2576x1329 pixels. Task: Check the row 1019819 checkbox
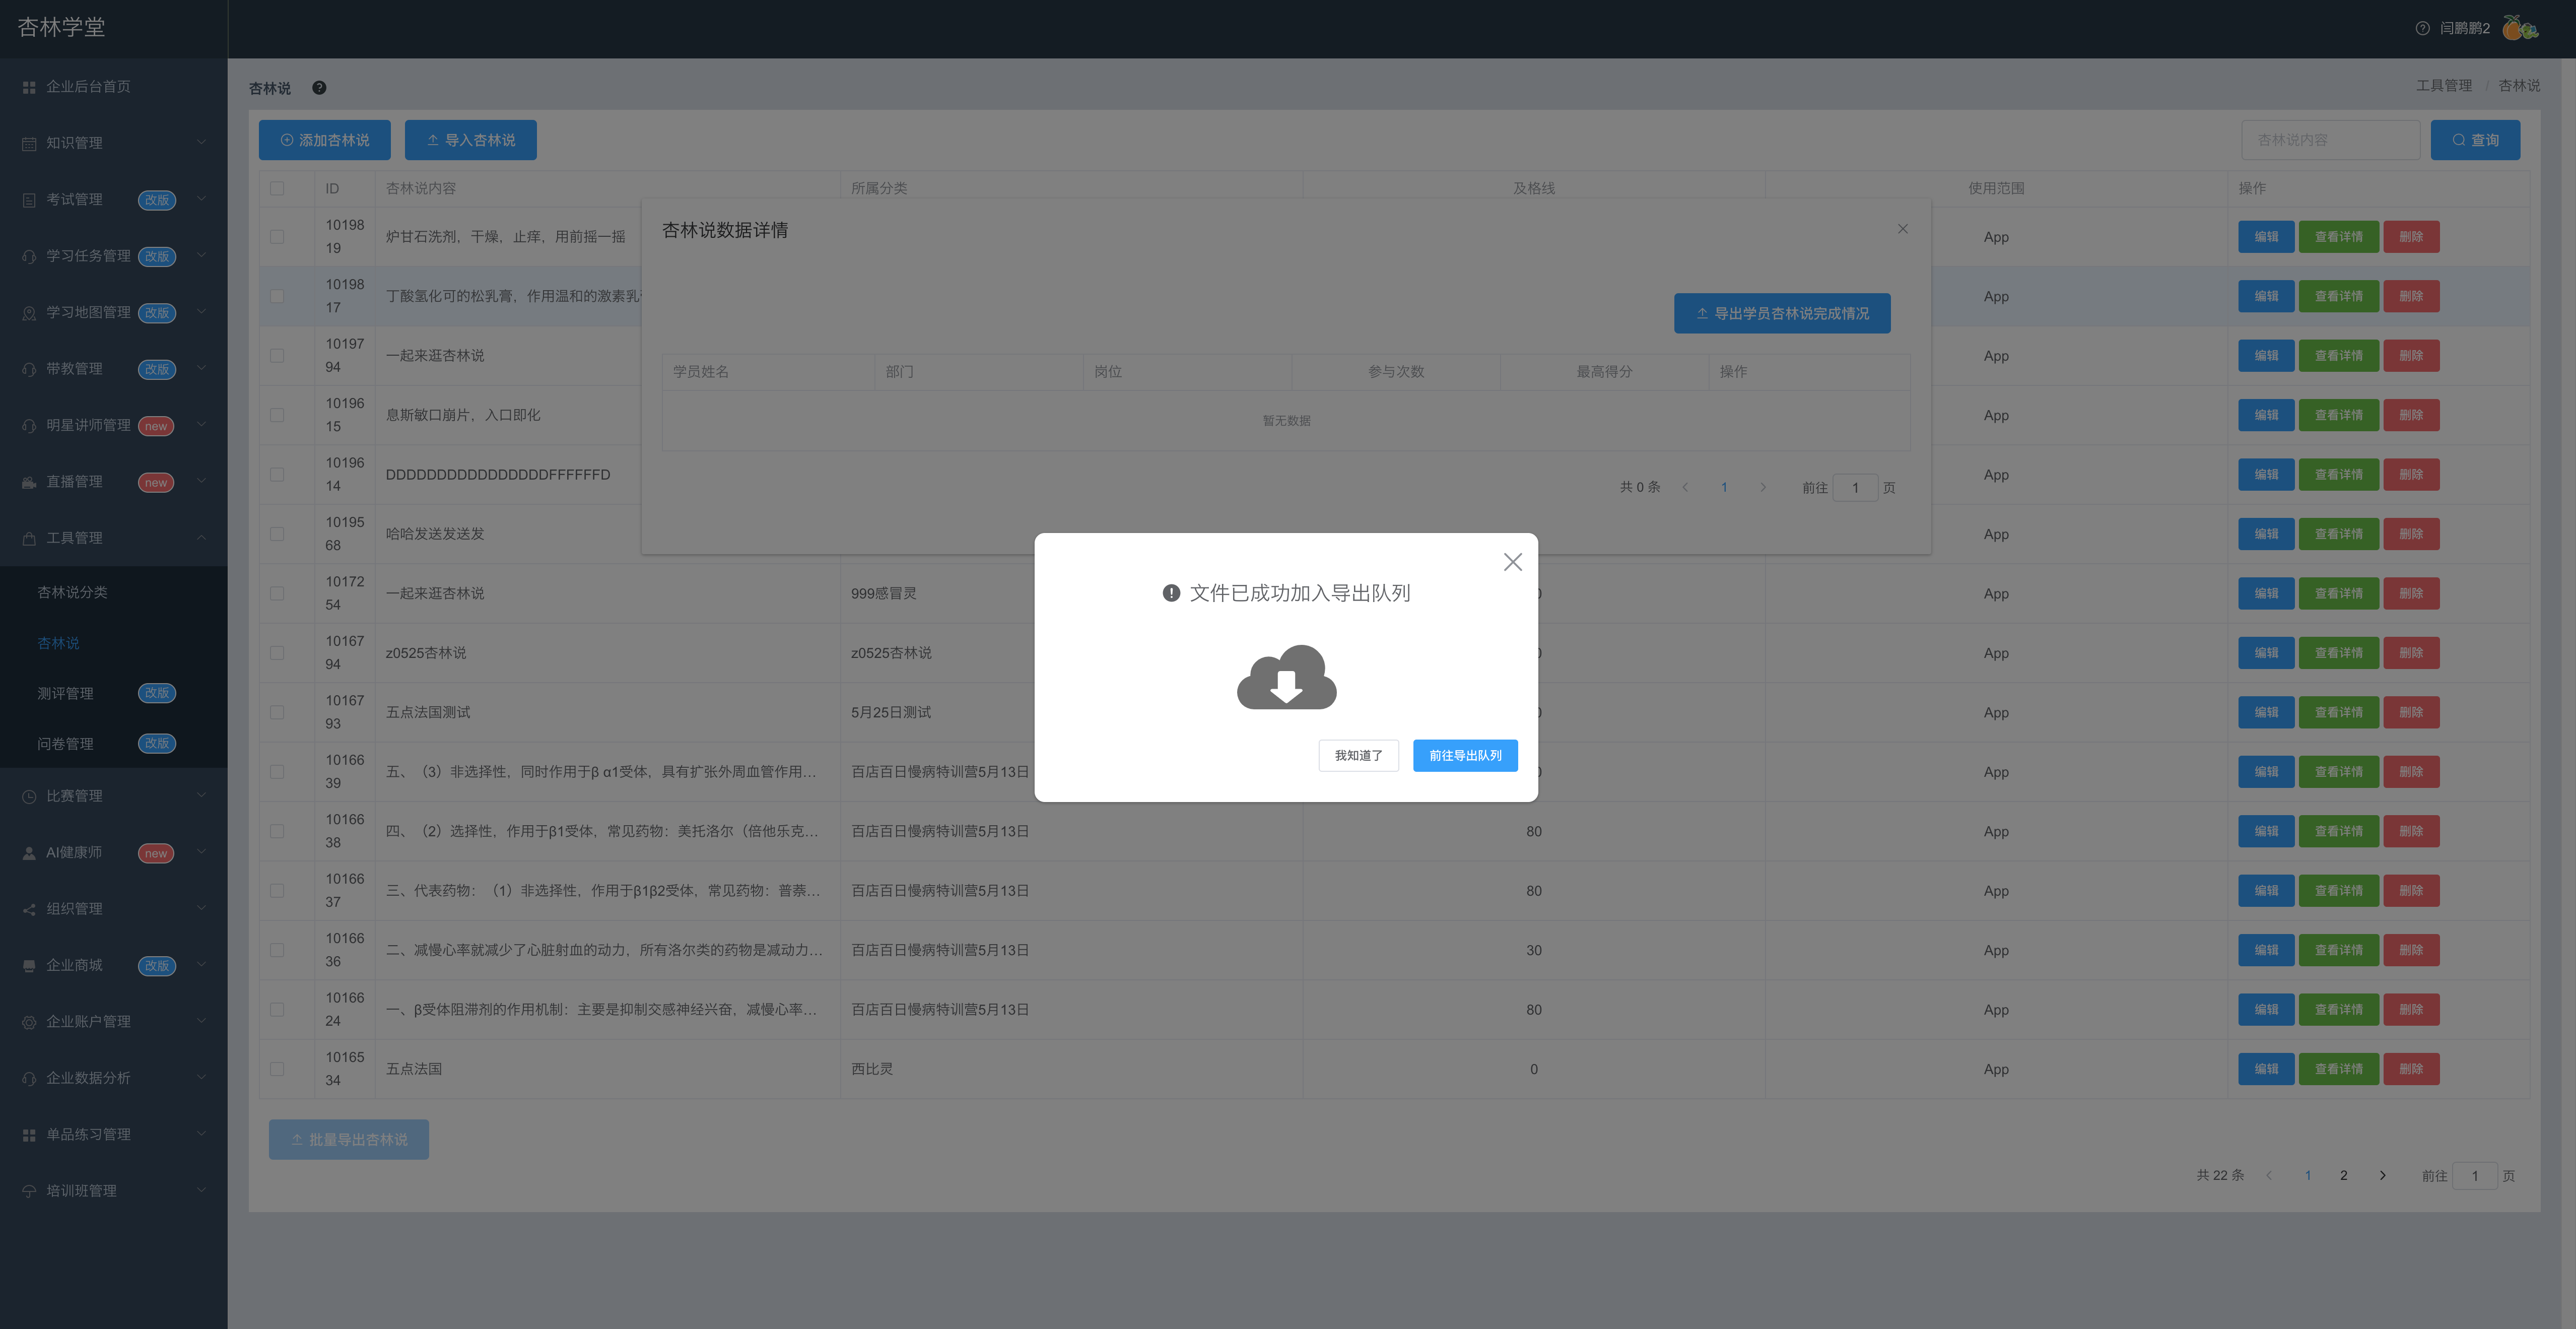(277, 237)
